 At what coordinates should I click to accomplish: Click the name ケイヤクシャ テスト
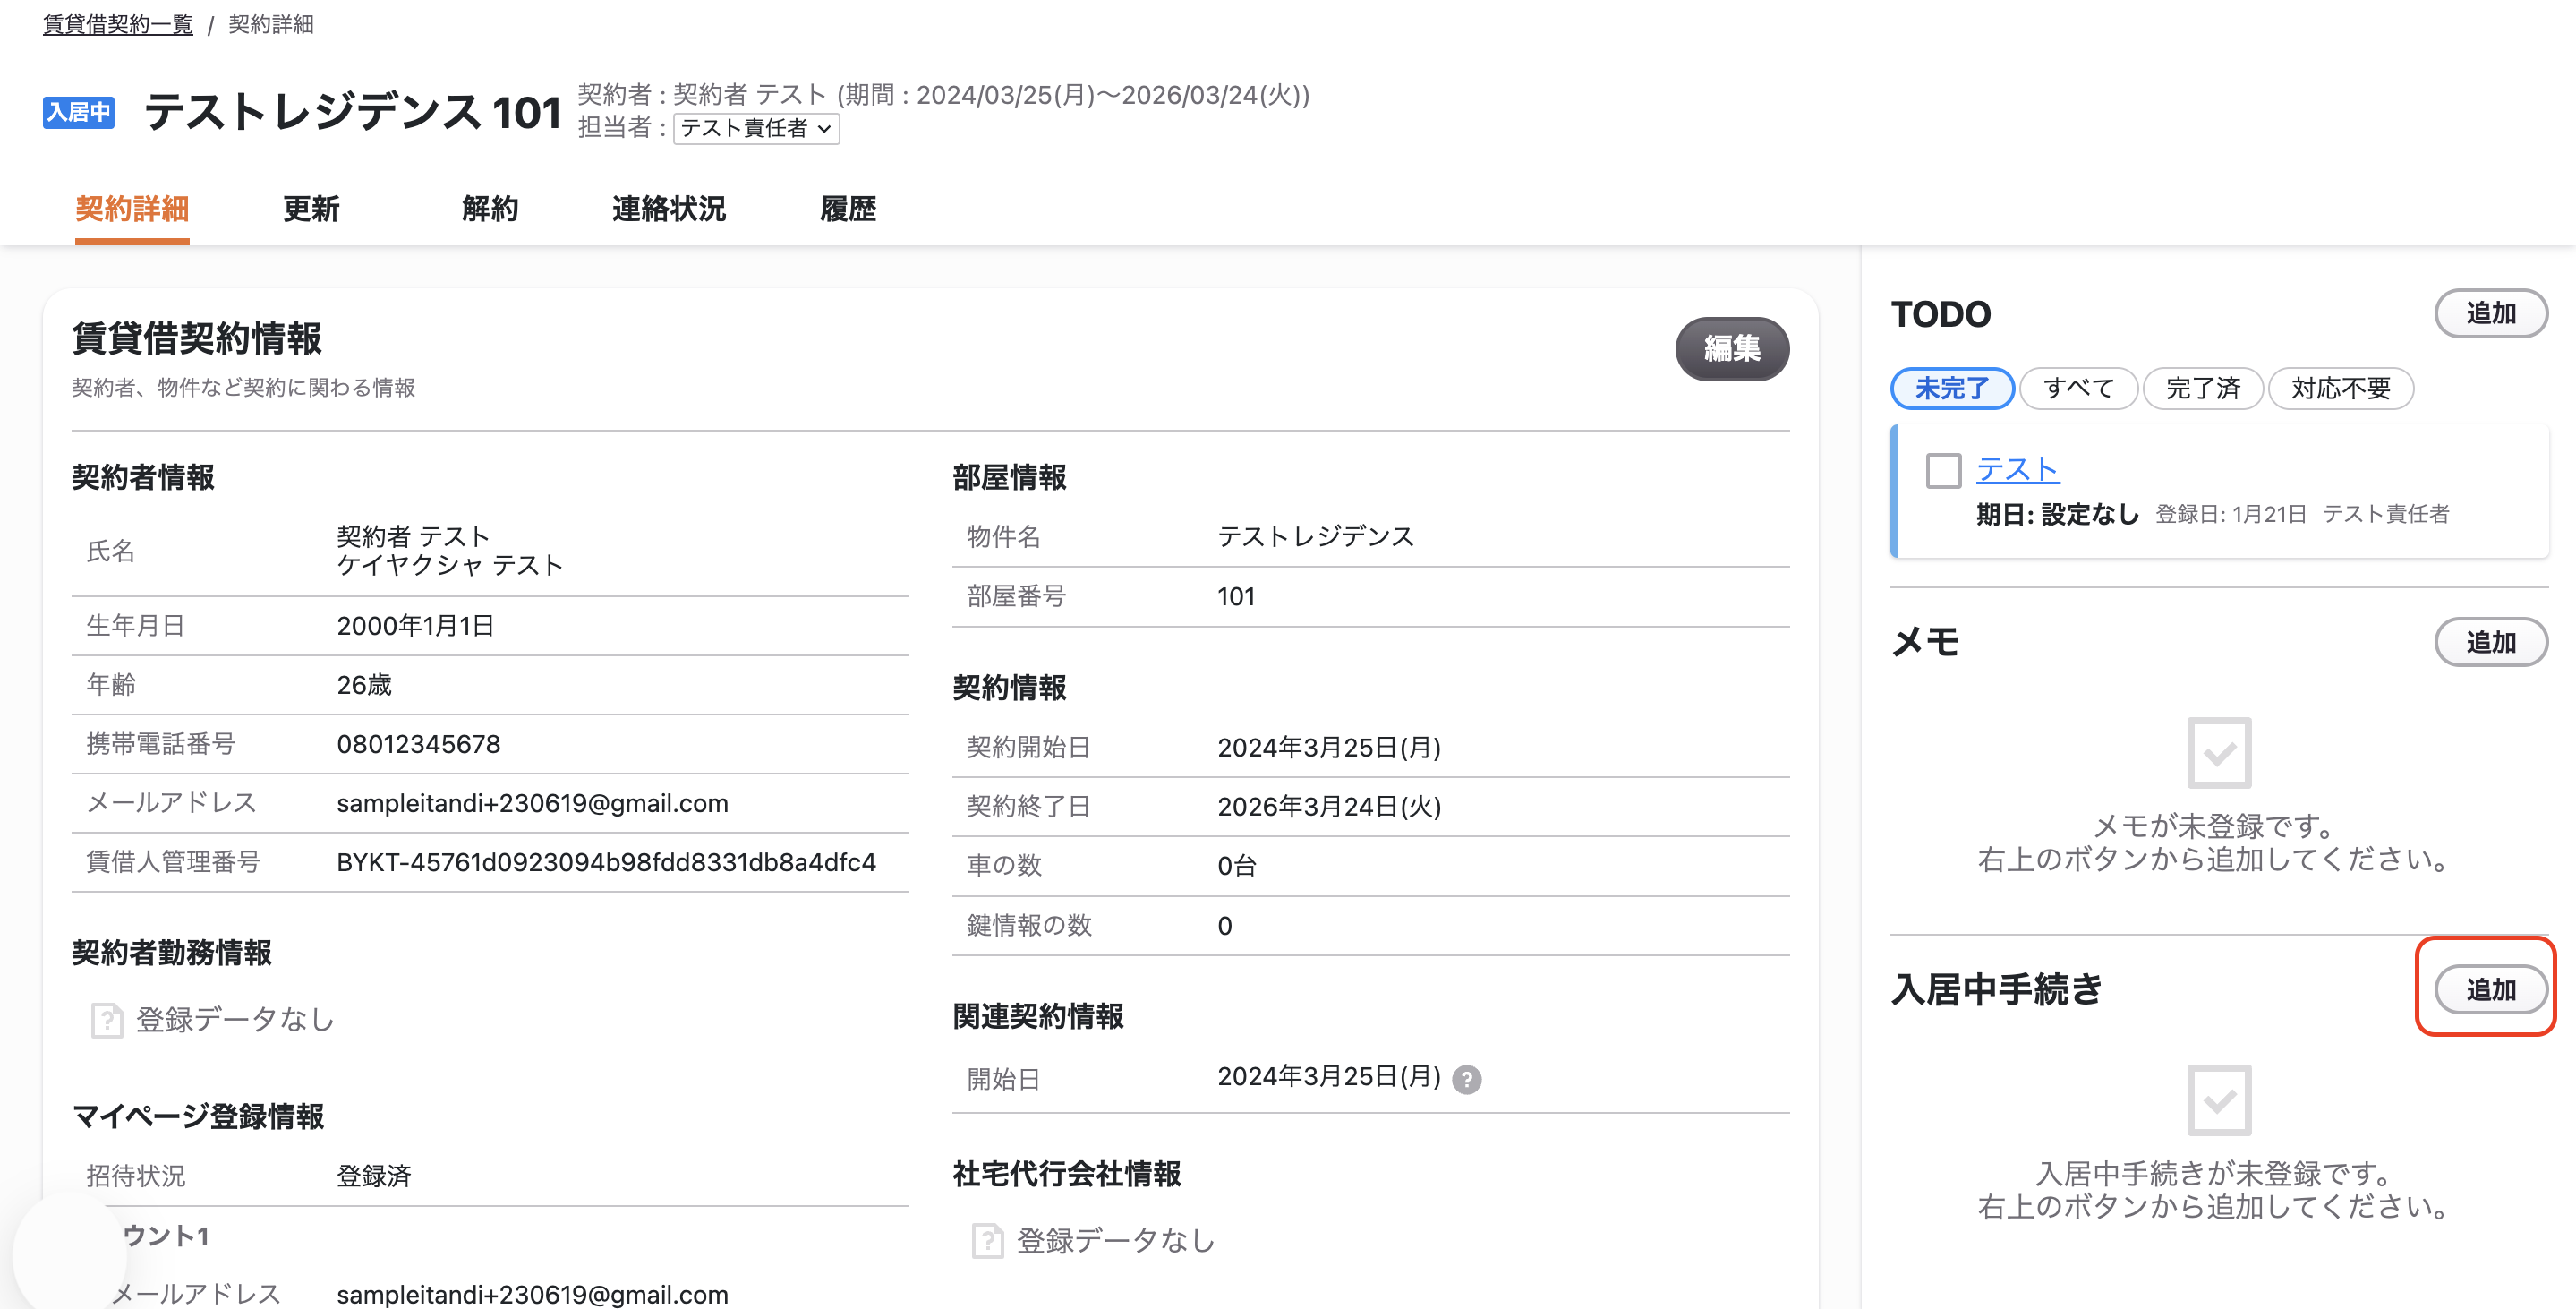pos(450,566)
